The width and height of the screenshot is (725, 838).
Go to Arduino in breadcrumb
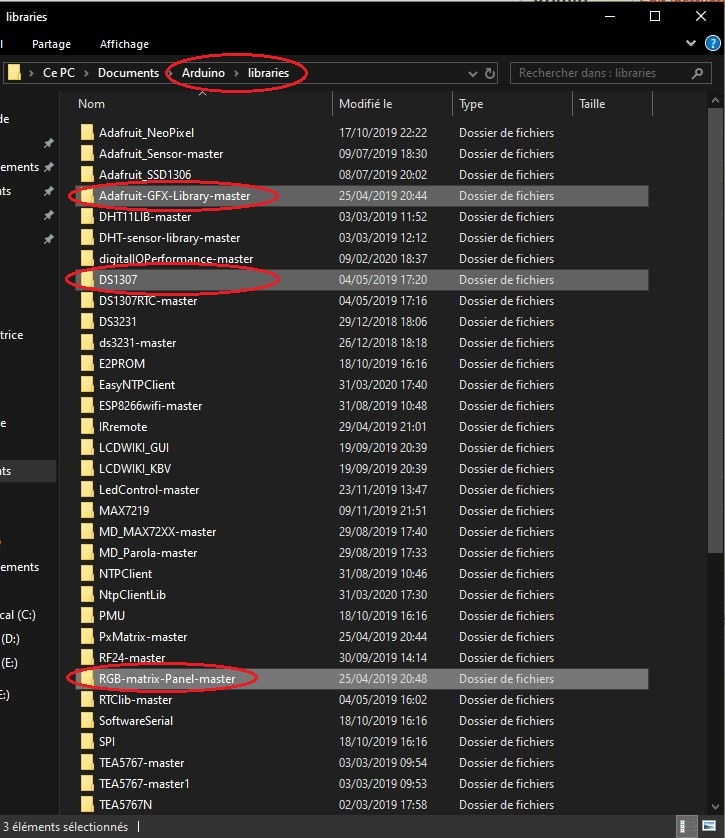click(x=203, y=73)
